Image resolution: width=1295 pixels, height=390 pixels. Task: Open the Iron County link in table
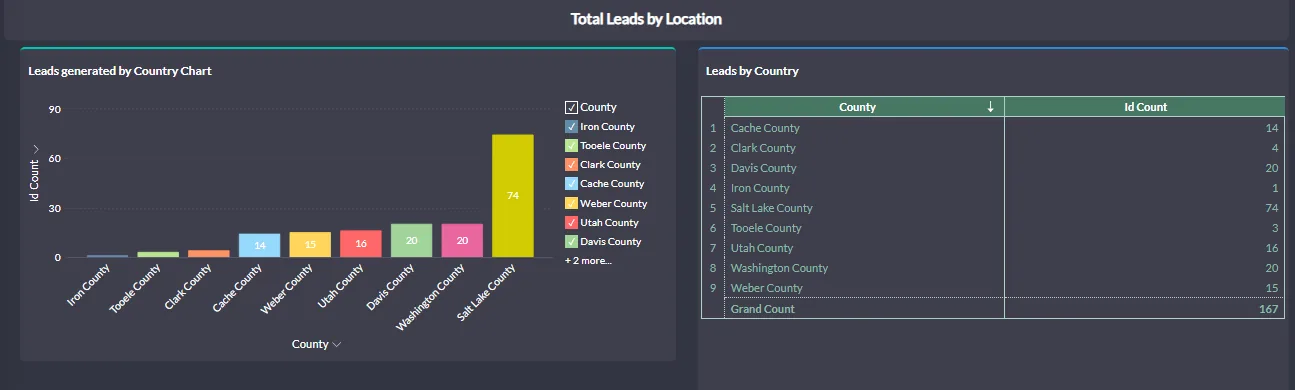point(760,188)
